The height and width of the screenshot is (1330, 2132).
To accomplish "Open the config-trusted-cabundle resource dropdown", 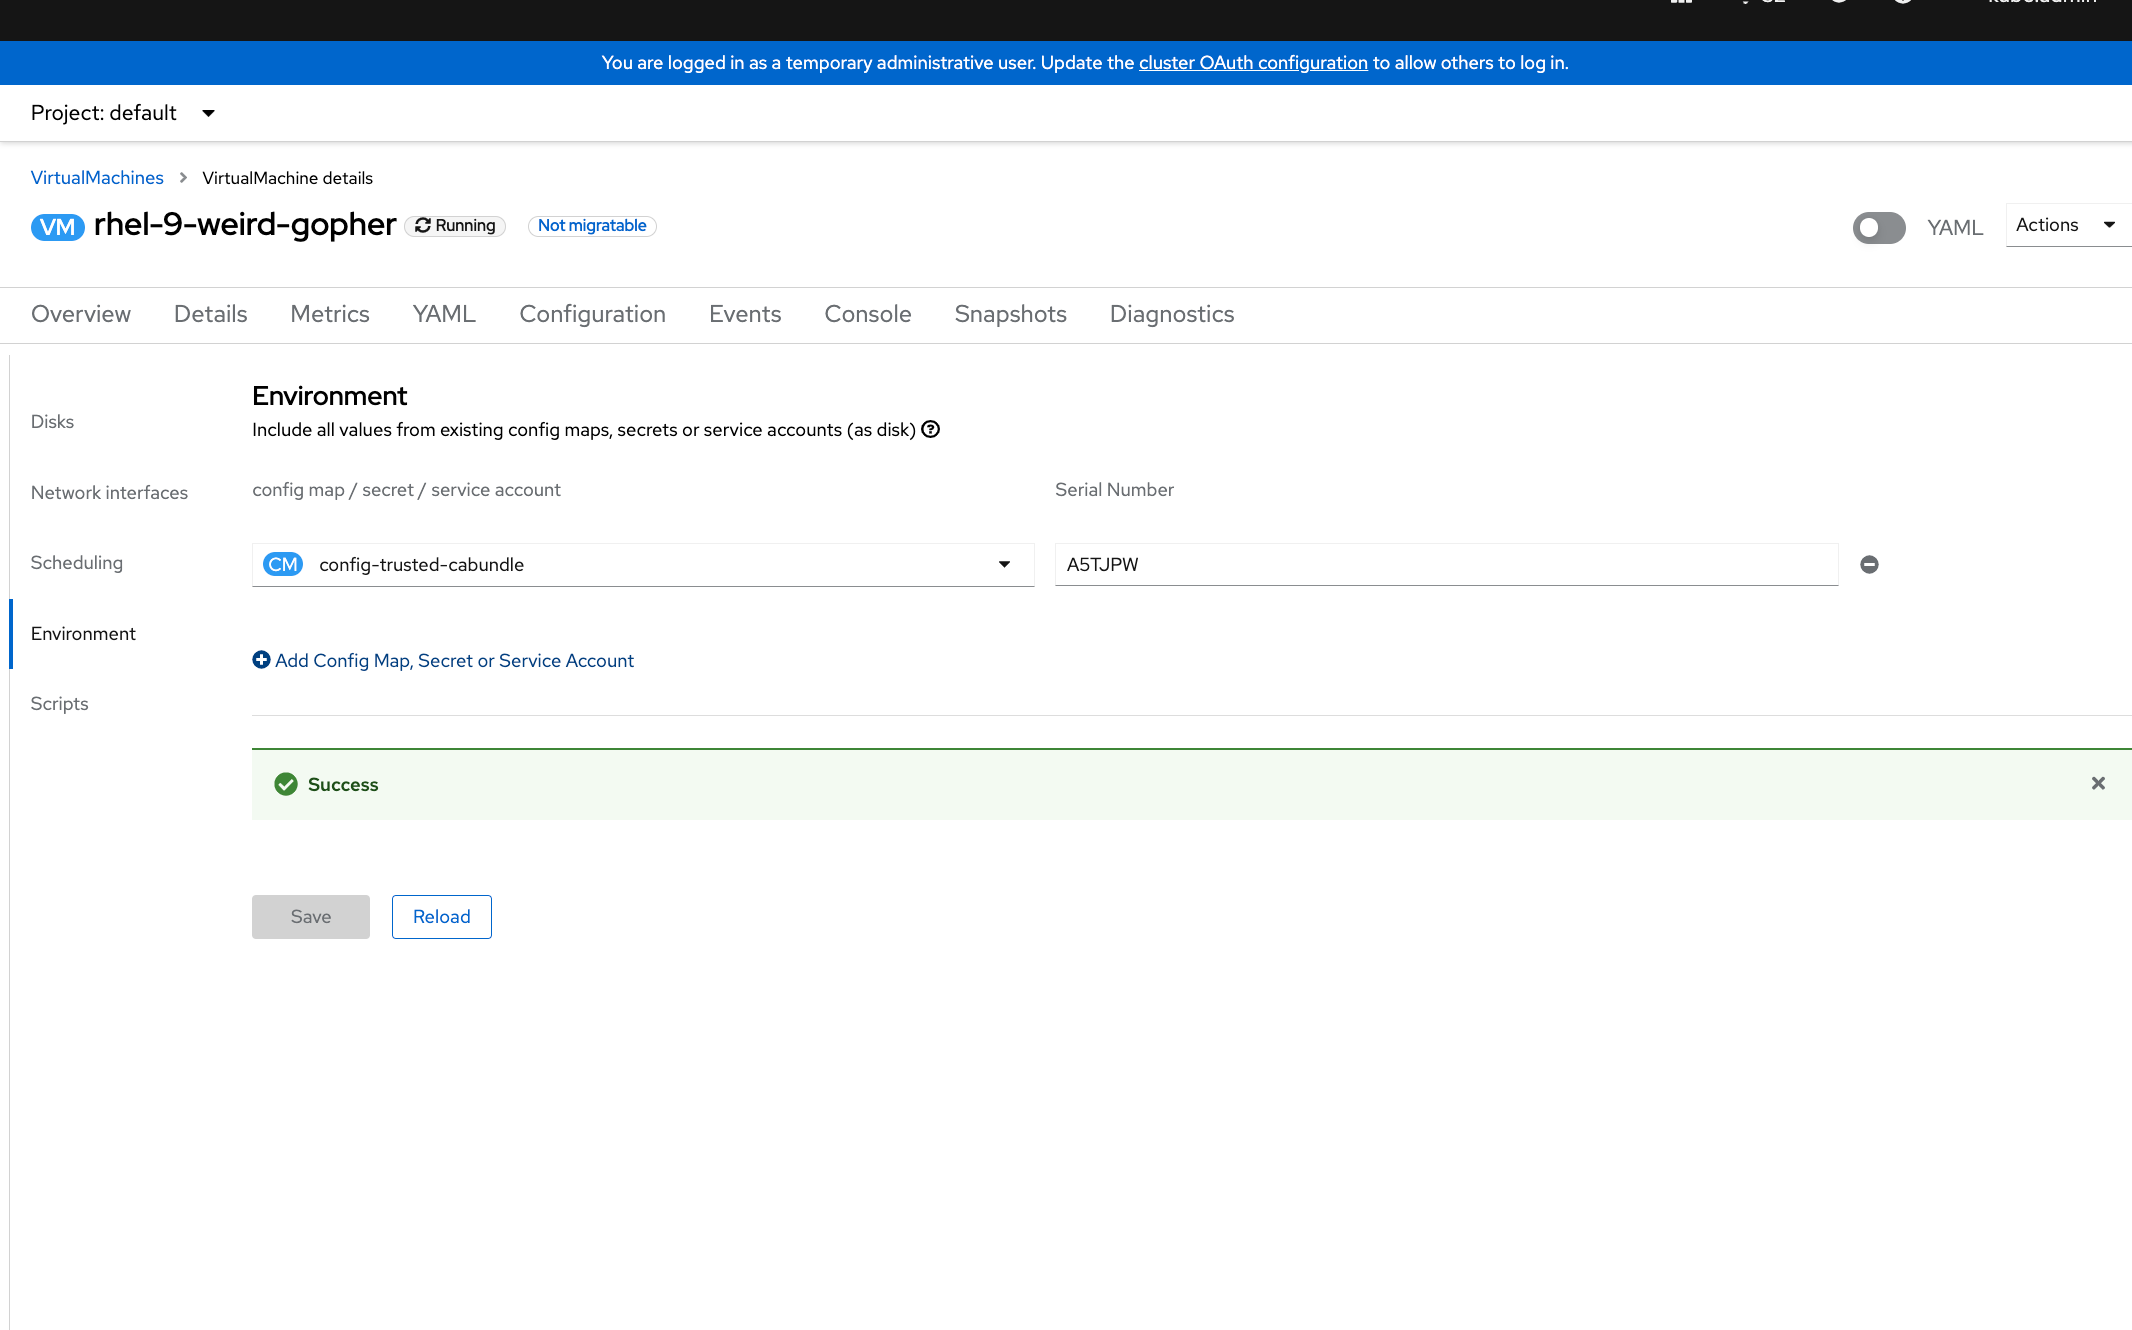I will click(1004, 565).
